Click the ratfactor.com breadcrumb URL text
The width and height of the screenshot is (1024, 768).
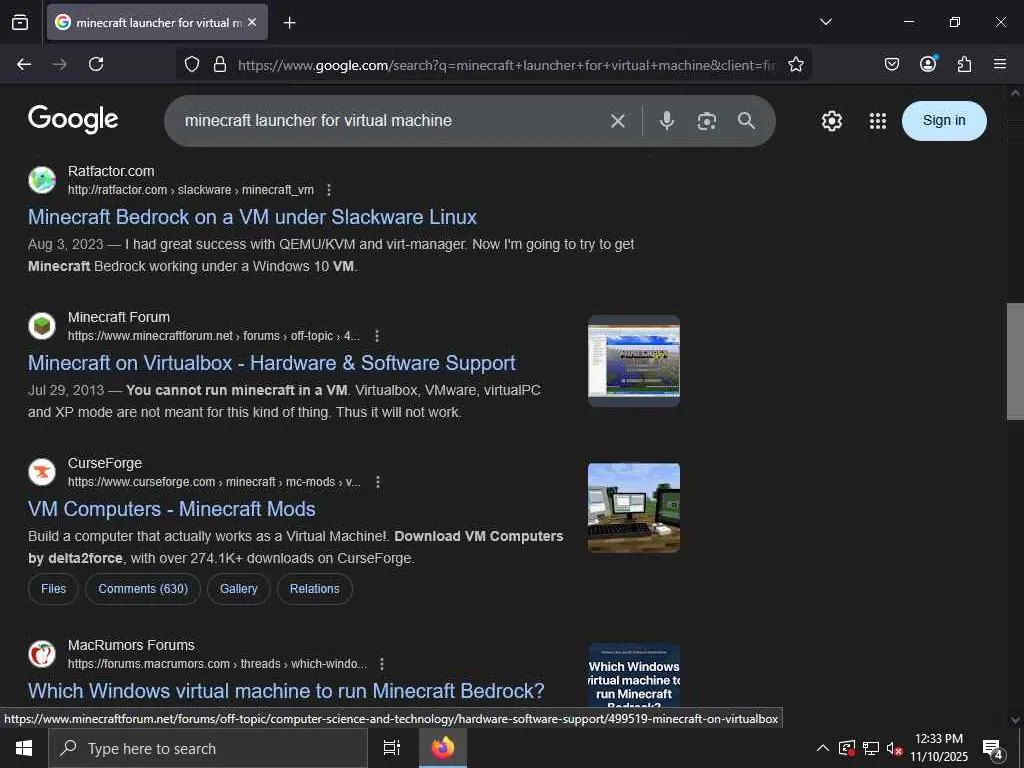pyautogui.click(x=191, y=190)
